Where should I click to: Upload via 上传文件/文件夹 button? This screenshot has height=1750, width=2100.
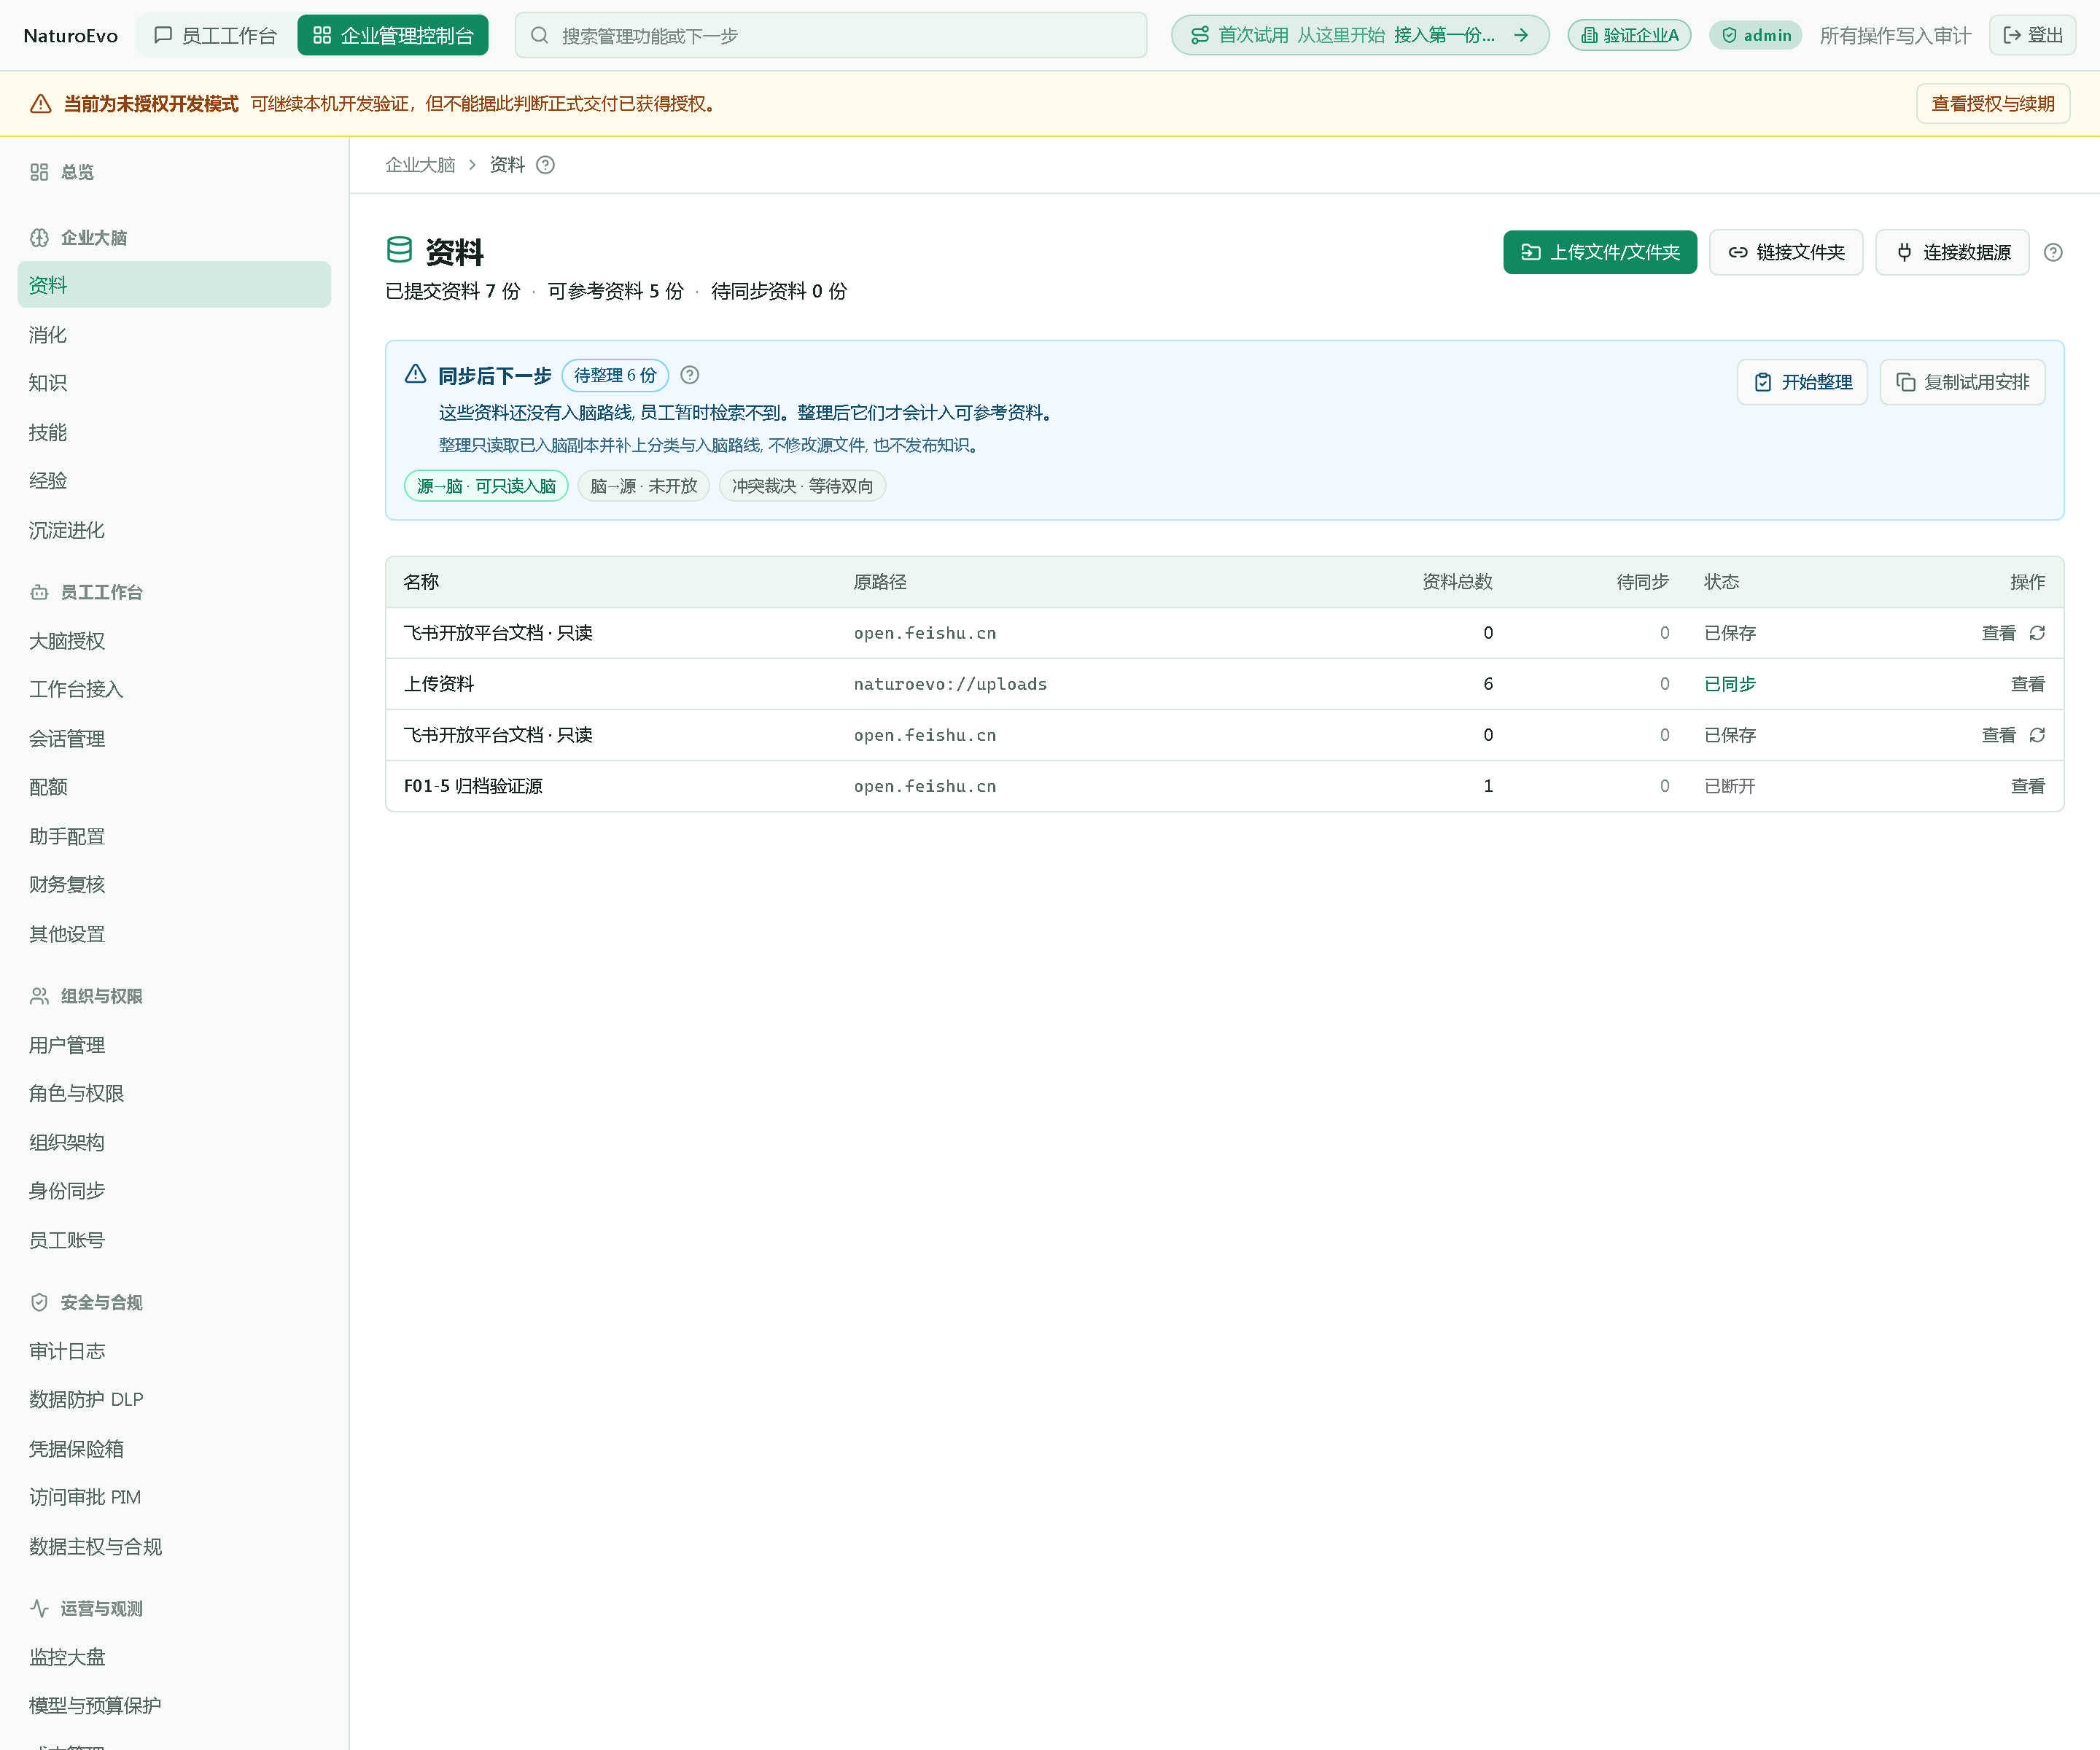tap(1600, 252)
